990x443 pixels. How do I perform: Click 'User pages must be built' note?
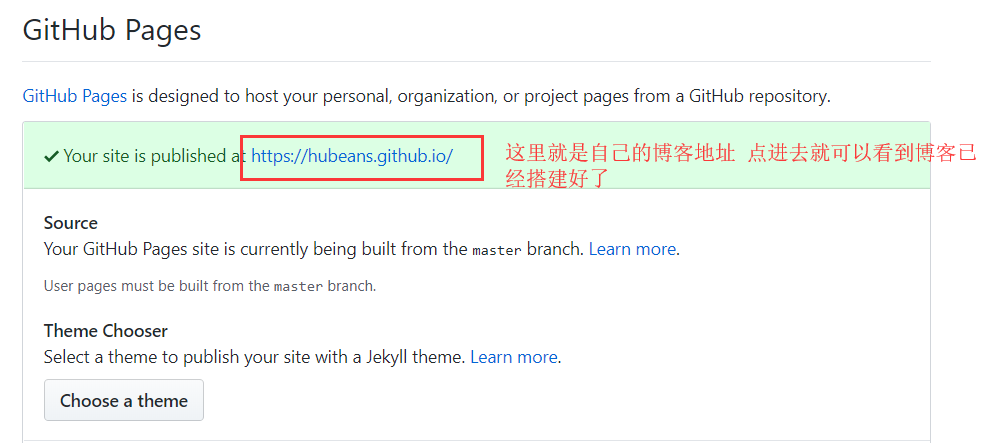tap(210, 286)
